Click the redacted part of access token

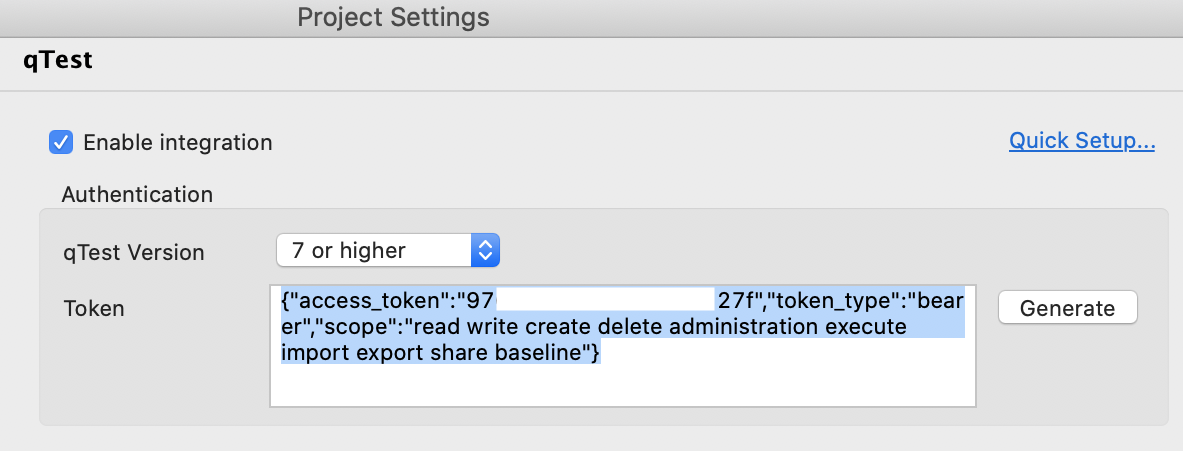point(606,300)
